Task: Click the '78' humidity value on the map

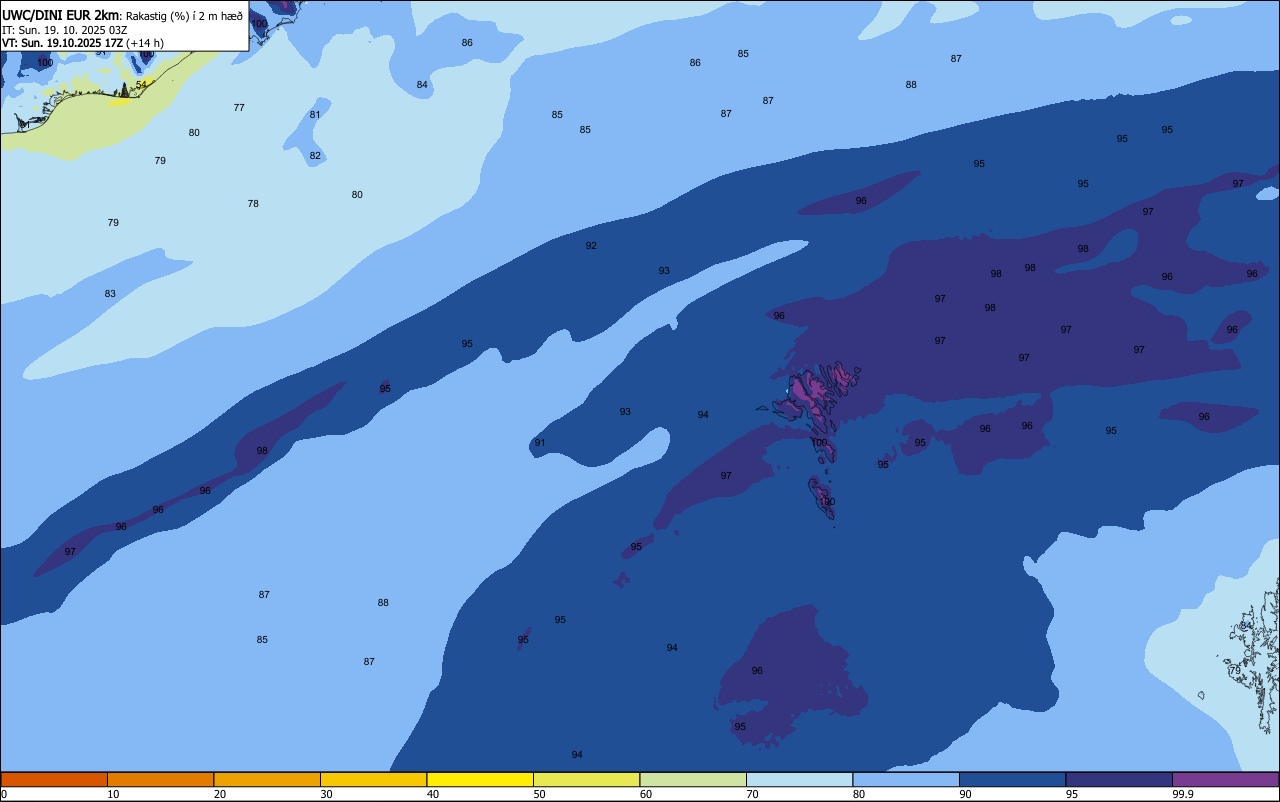Action: tap(253, 204)
